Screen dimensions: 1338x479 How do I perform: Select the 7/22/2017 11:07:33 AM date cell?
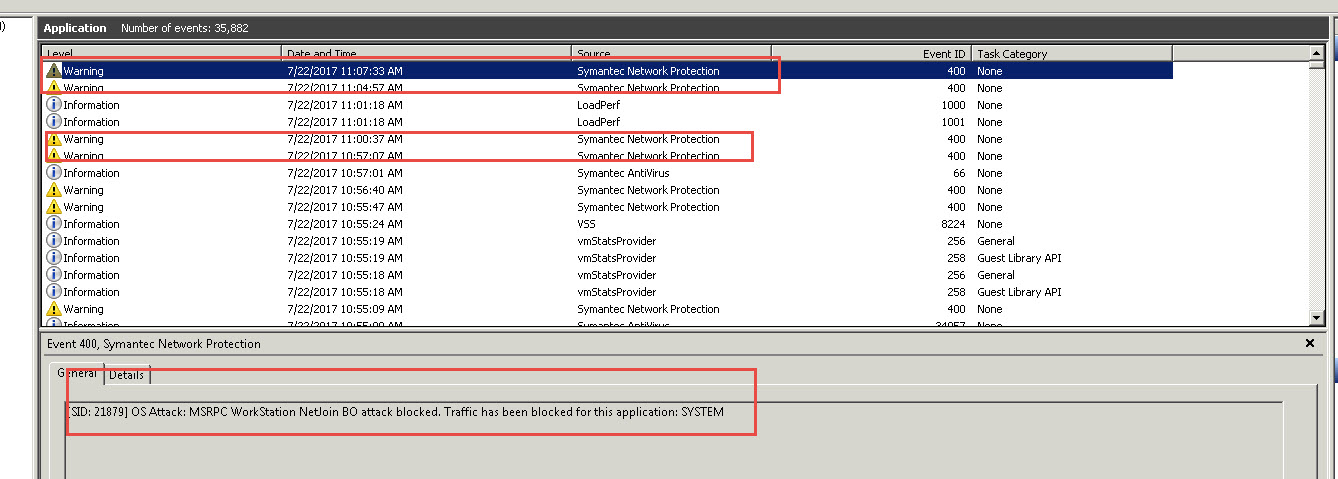[345, 71]
